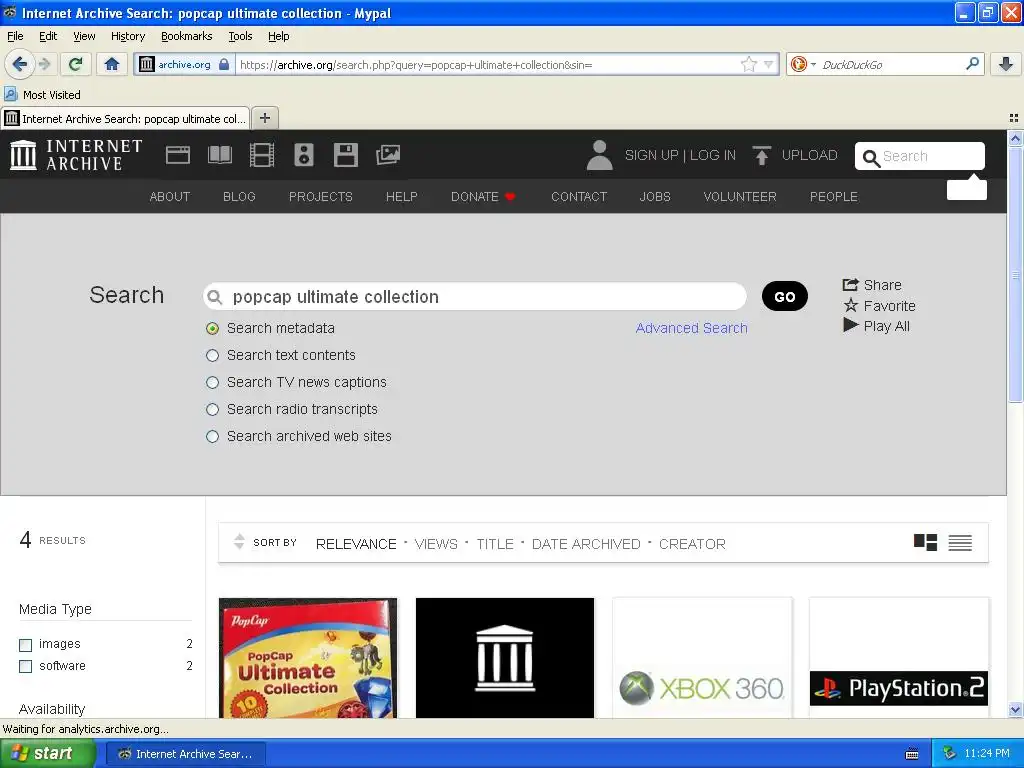The width and height of the screenshot is (1024, 768).
Task: Open the Tools menu
Action: 240,36
